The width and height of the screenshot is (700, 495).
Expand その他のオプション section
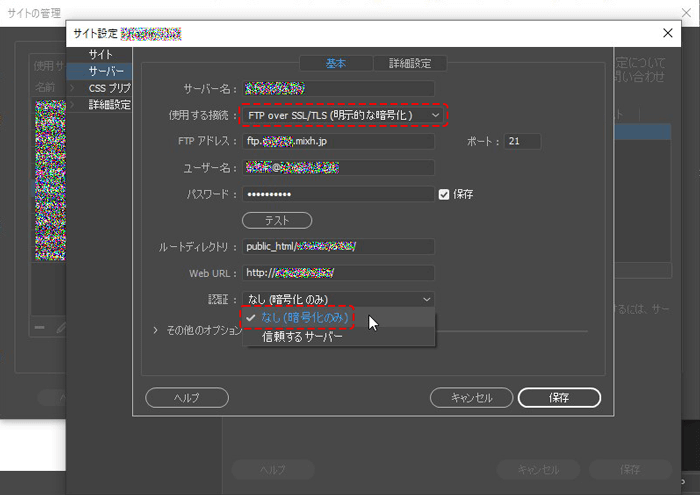[x=155, y=330]
